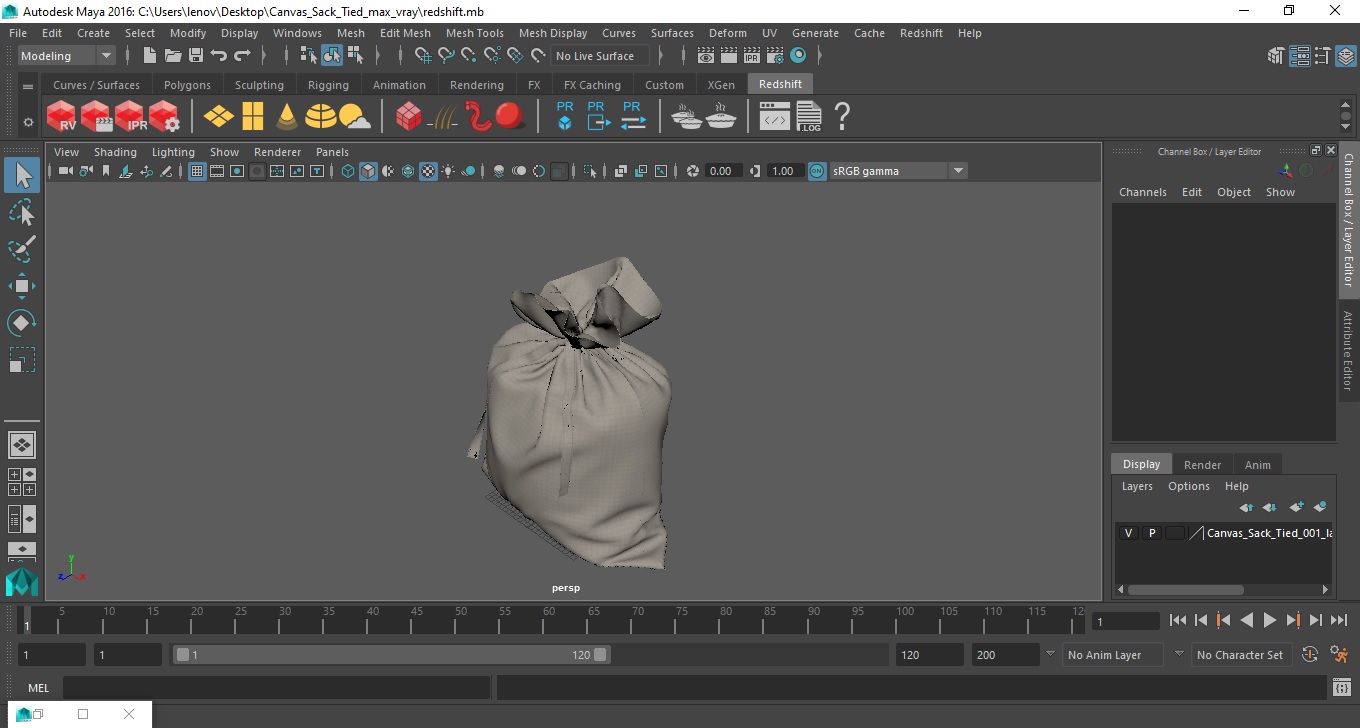Open the character set running-man preferences icon

[x=1340, y=655]
